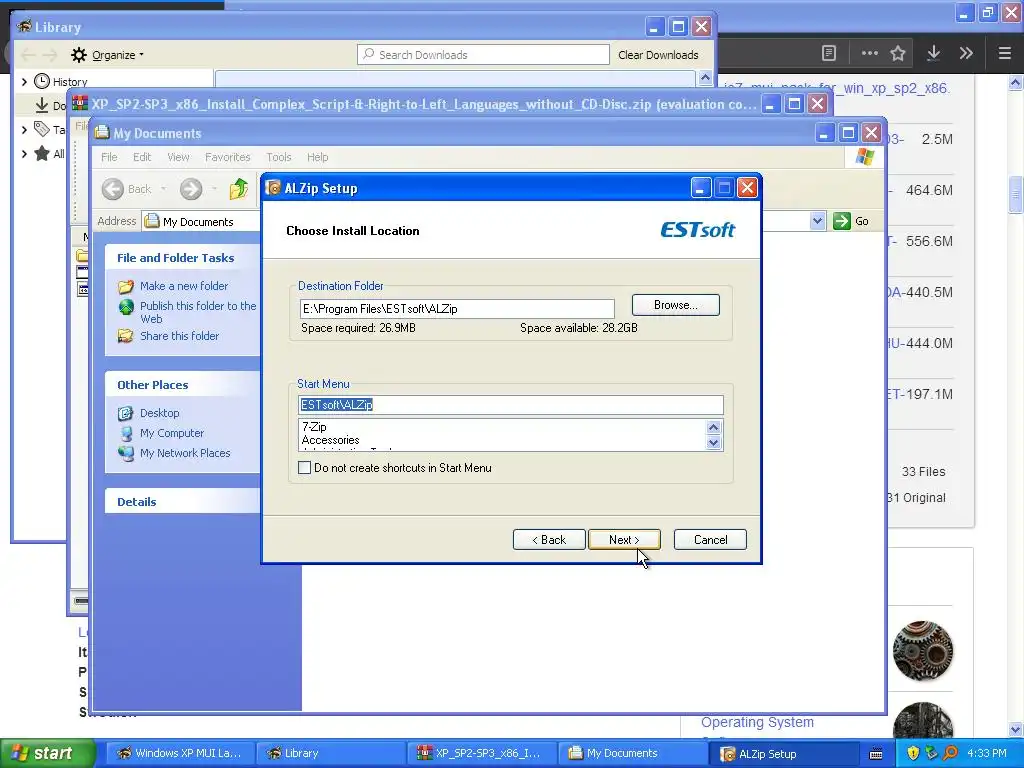Click the Share this folder icon
Image resolution: width=1024 pixels, height=768 pixels.
(x=125, y=336)
